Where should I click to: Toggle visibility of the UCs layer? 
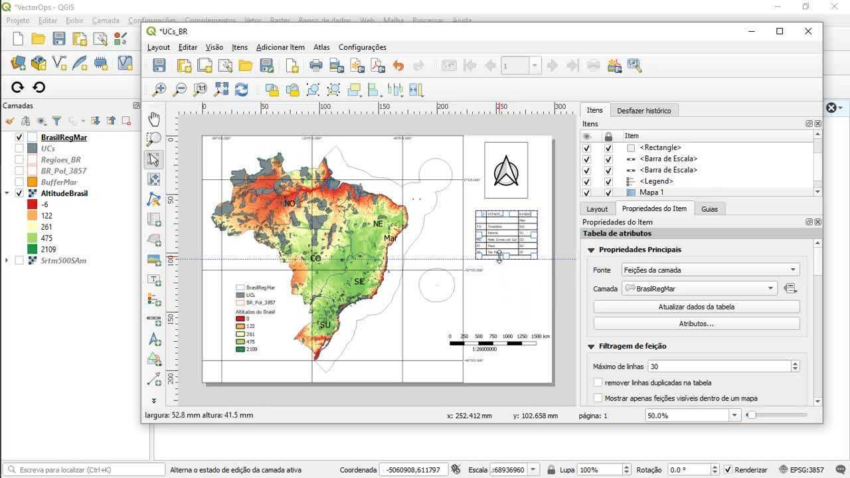pyautogui.click(x=19, y=148)
